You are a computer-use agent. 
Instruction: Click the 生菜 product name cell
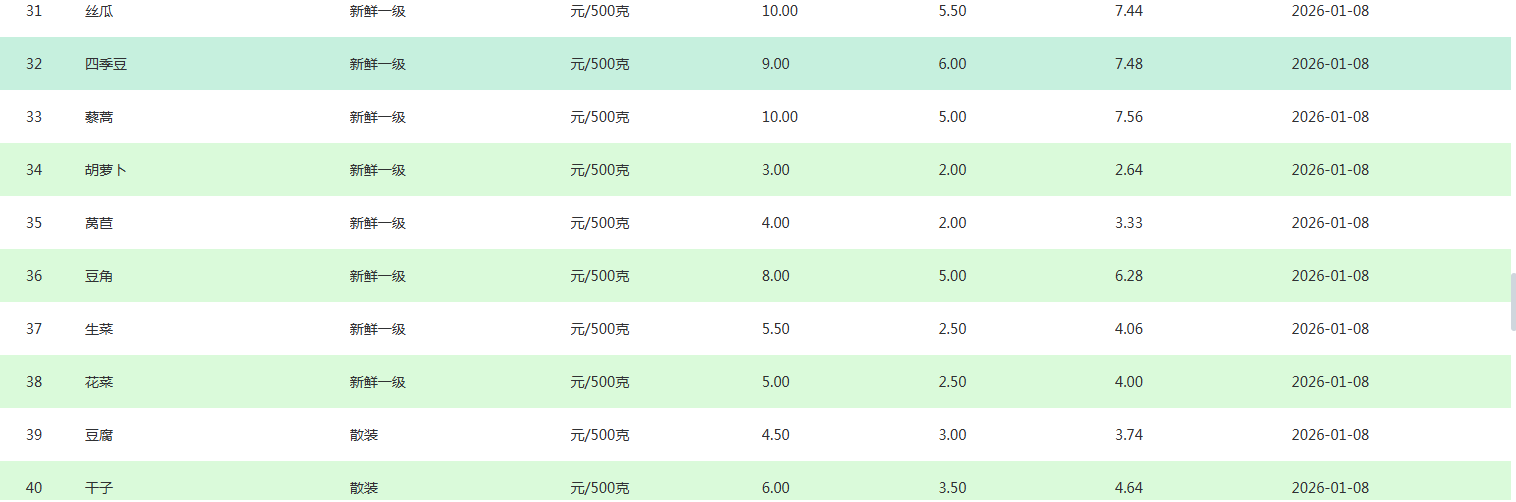tap(99, 329)
